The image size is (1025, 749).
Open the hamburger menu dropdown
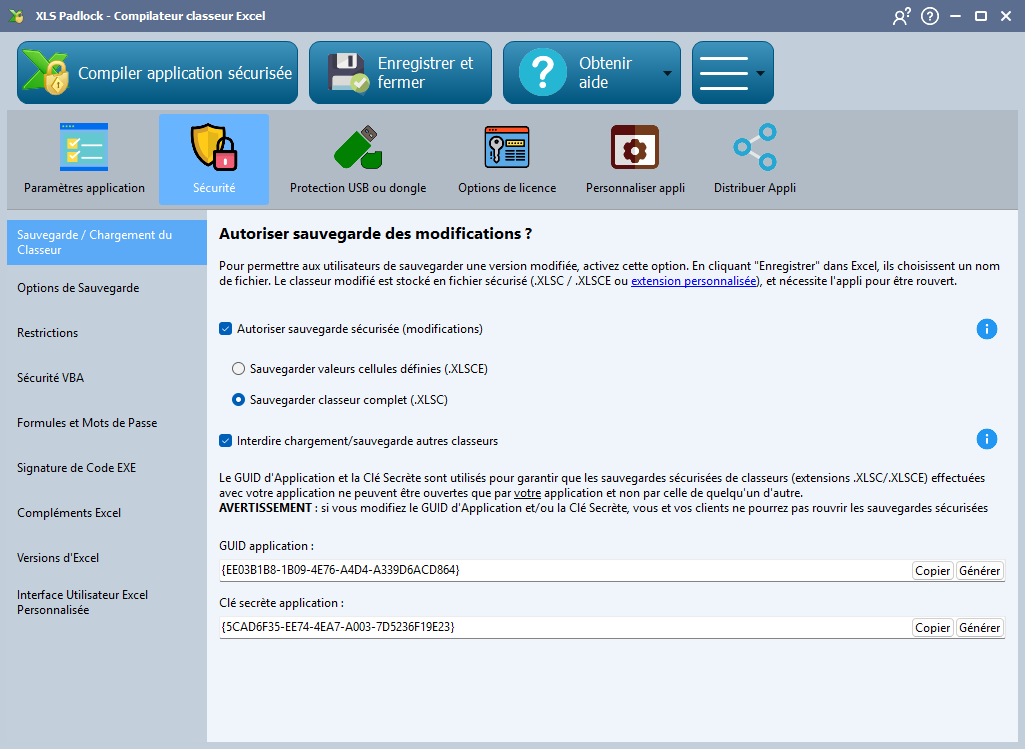(x=732, y=73)
